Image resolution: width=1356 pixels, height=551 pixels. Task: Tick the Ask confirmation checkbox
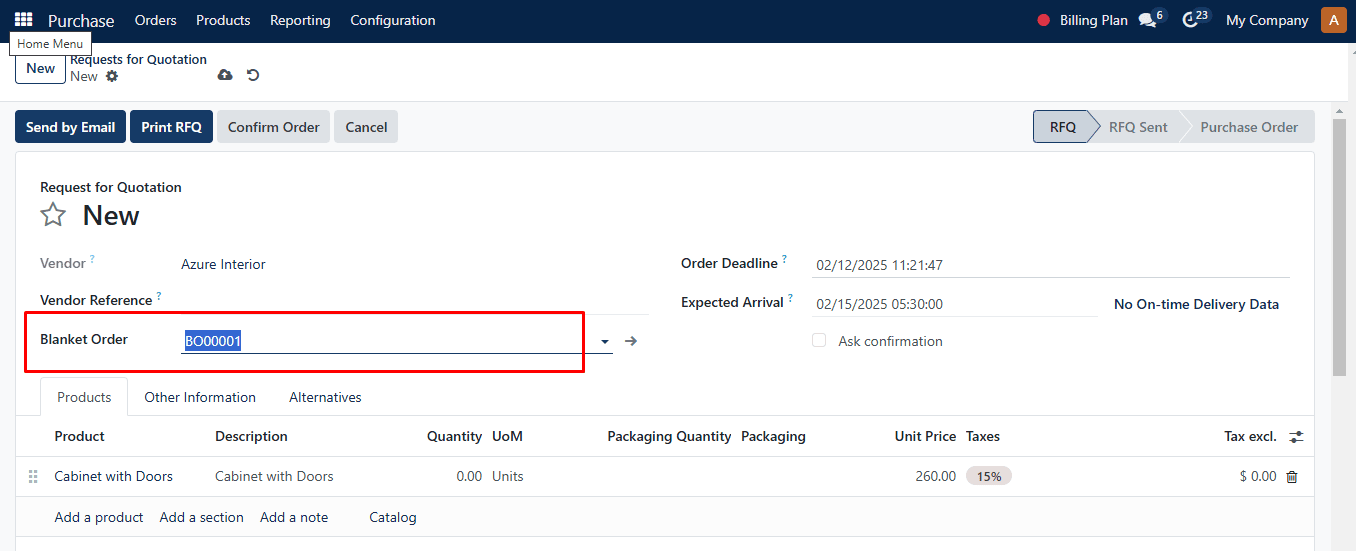tap(819, 341)
